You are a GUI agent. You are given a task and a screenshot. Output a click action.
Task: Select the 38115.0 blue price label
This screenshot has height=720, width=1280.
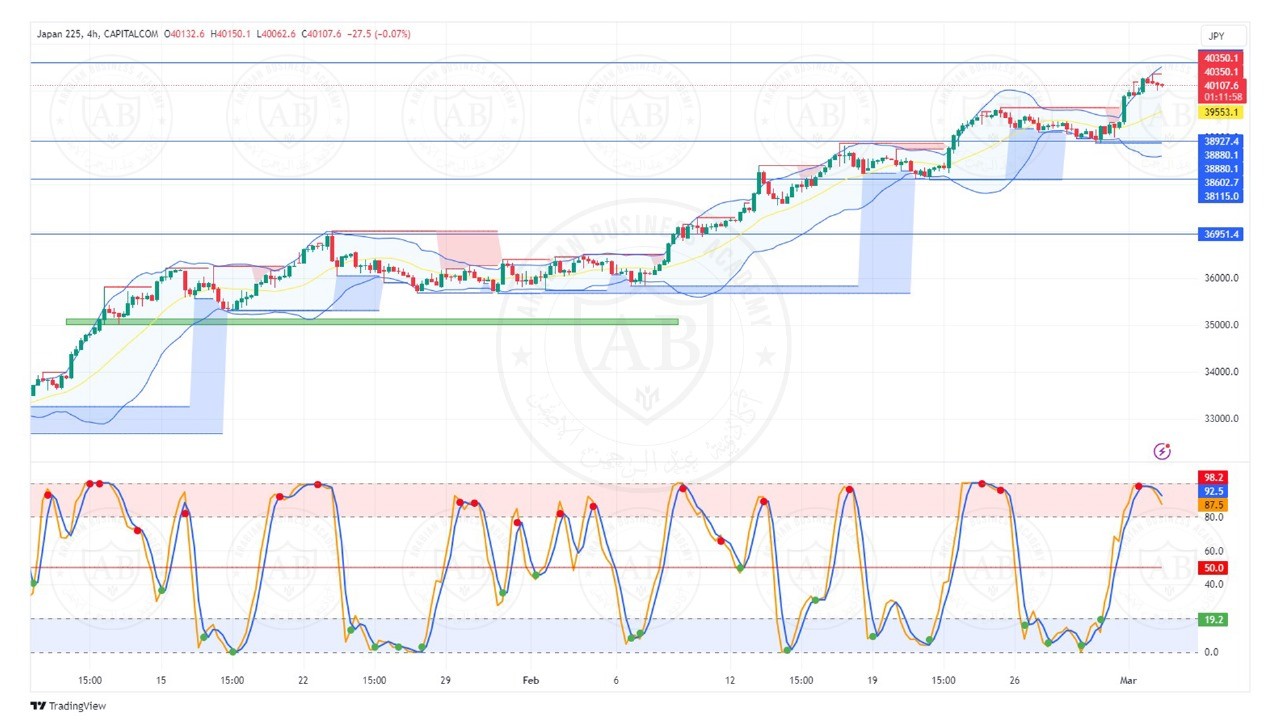1221,196
